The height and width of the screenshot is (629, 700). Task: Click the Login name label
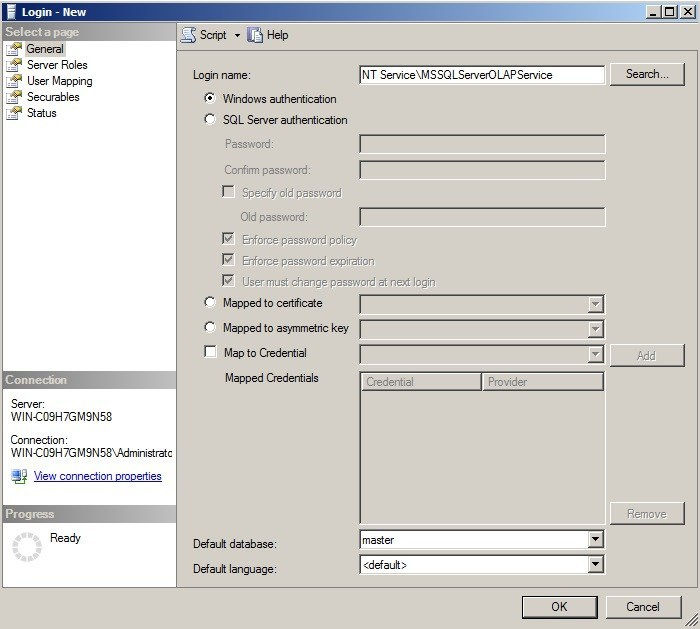pyautogui.click(x=222, y=75)
